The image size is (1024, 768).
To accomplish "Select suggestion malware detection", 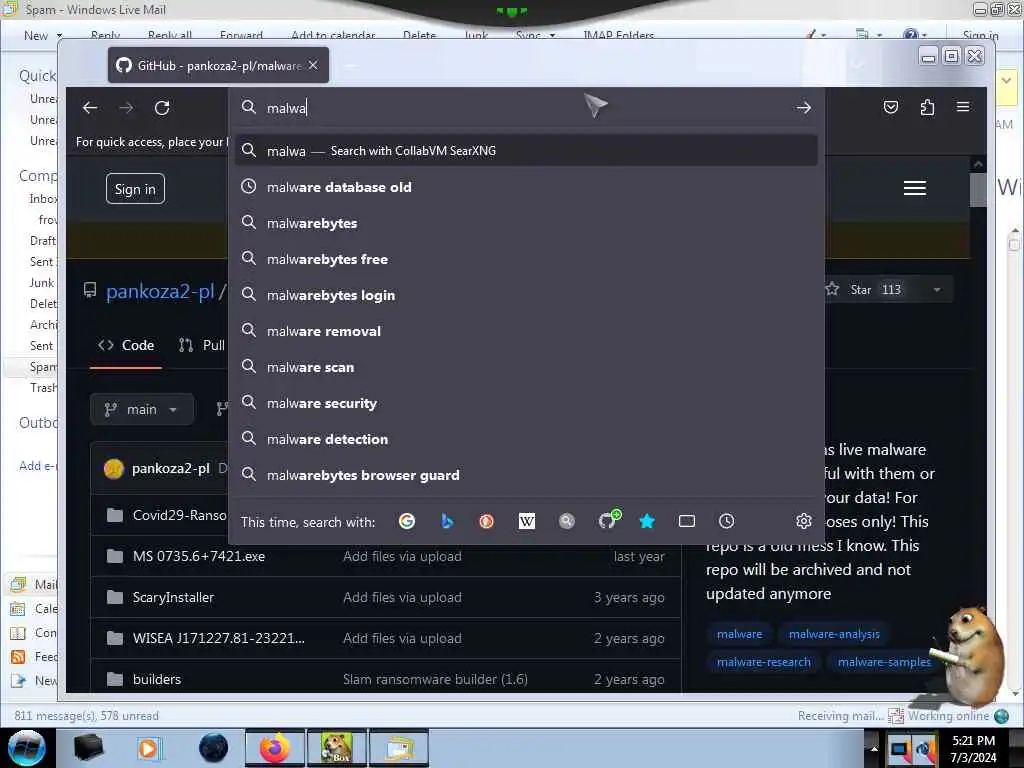I will 526,439.
